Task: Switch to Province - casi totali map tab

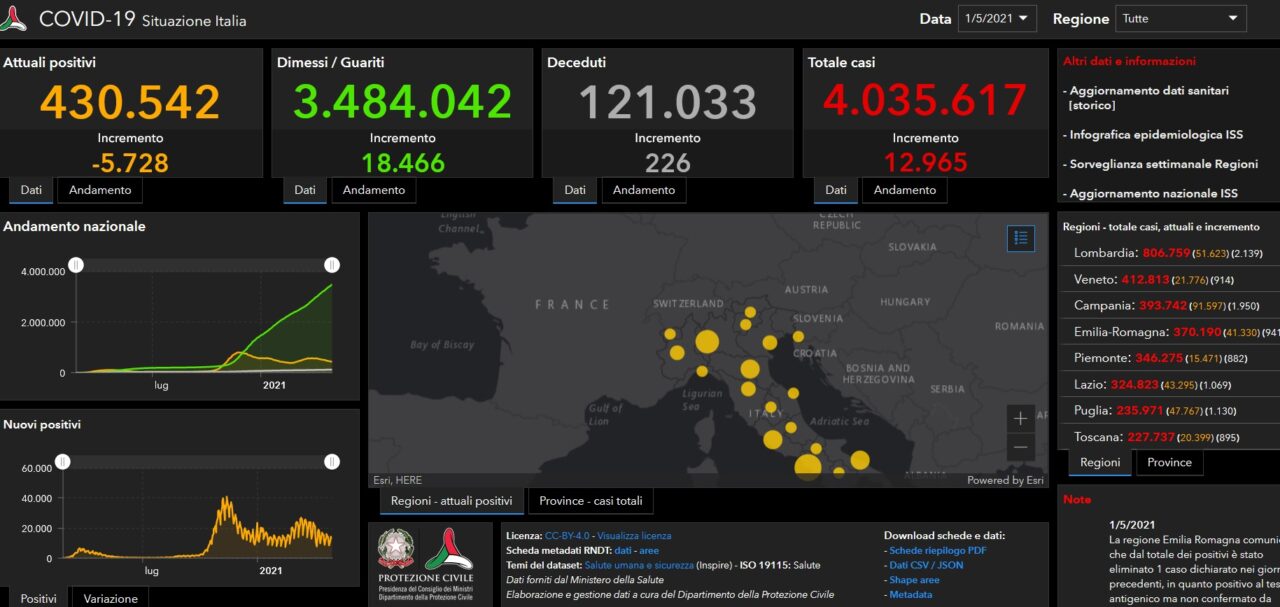Action: (x=591, y=501)
